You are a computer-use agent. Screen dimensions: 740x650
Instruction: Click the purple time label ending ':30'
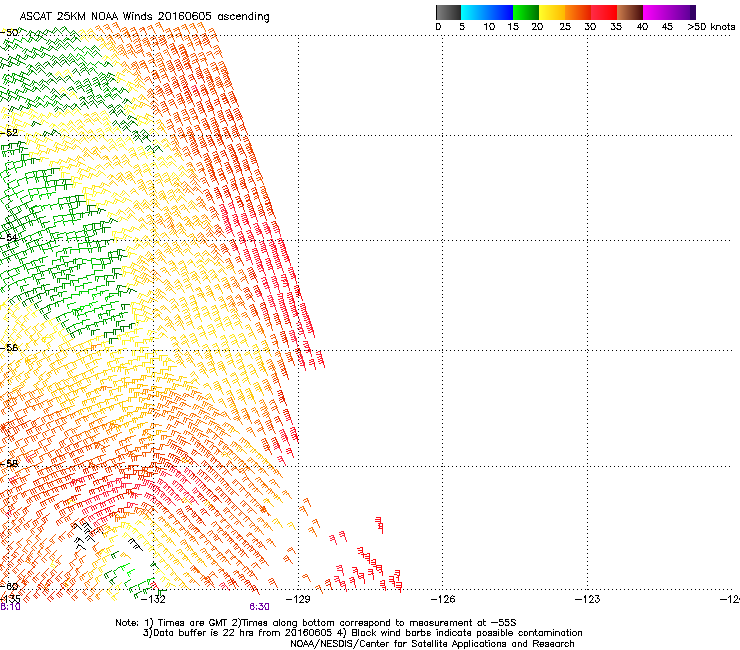tap(260, 607)
